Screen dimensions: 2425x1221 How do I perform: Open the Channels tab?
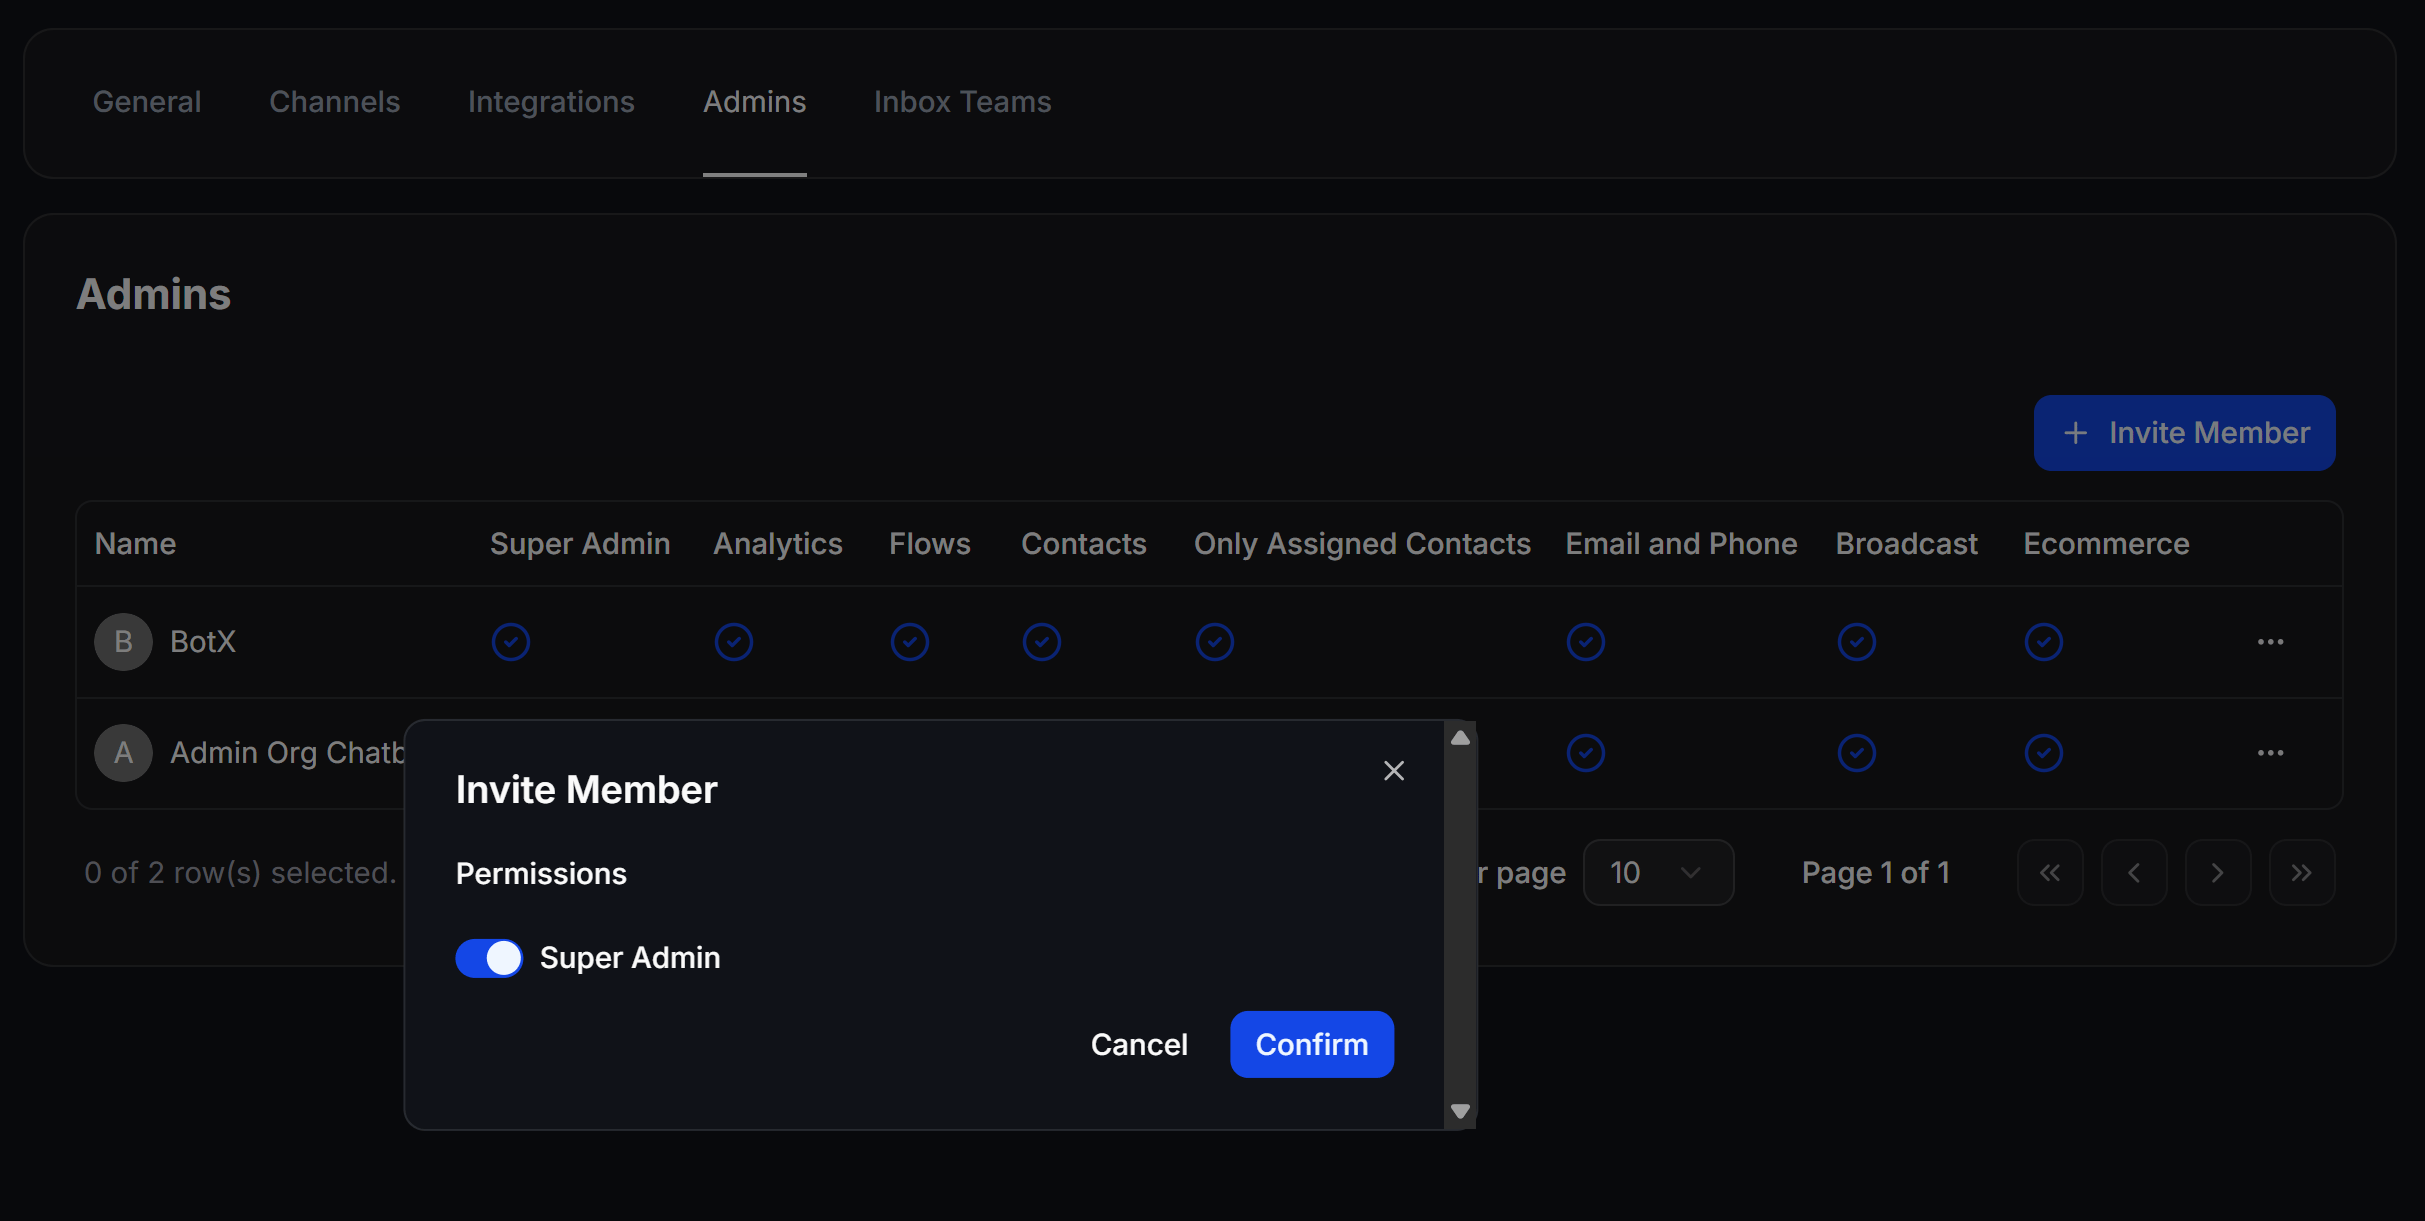tap(334, 102)
